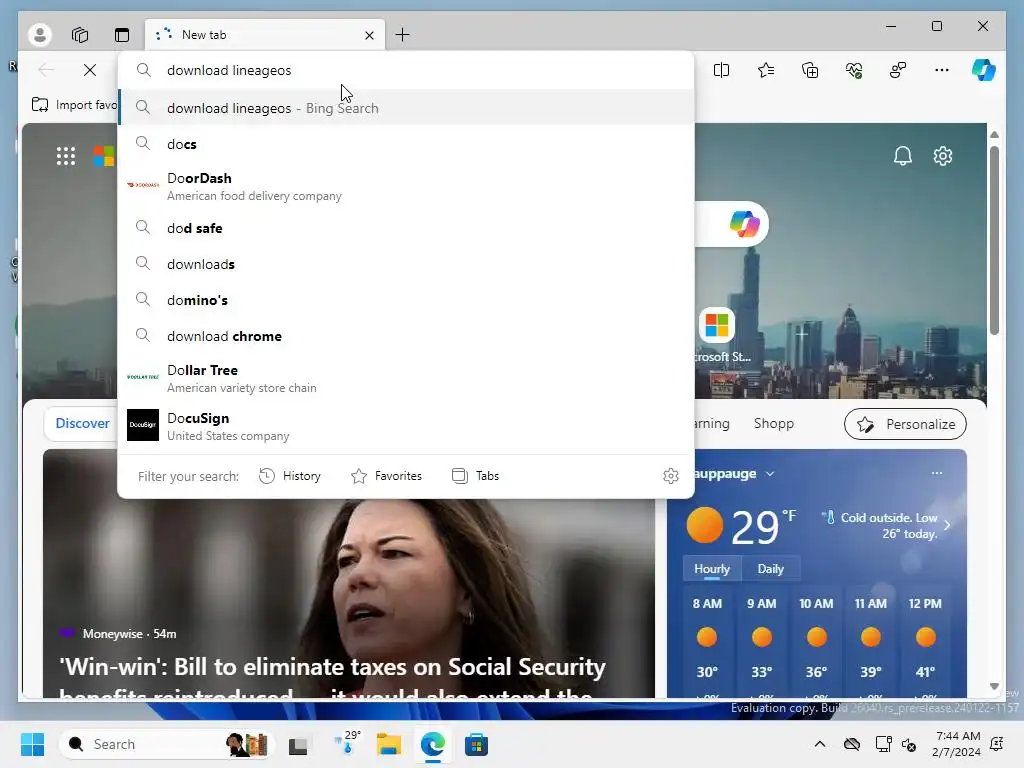1024x768 pixels.
Task: Open Microsoft Store from taskbar
Action: point(476,744)
